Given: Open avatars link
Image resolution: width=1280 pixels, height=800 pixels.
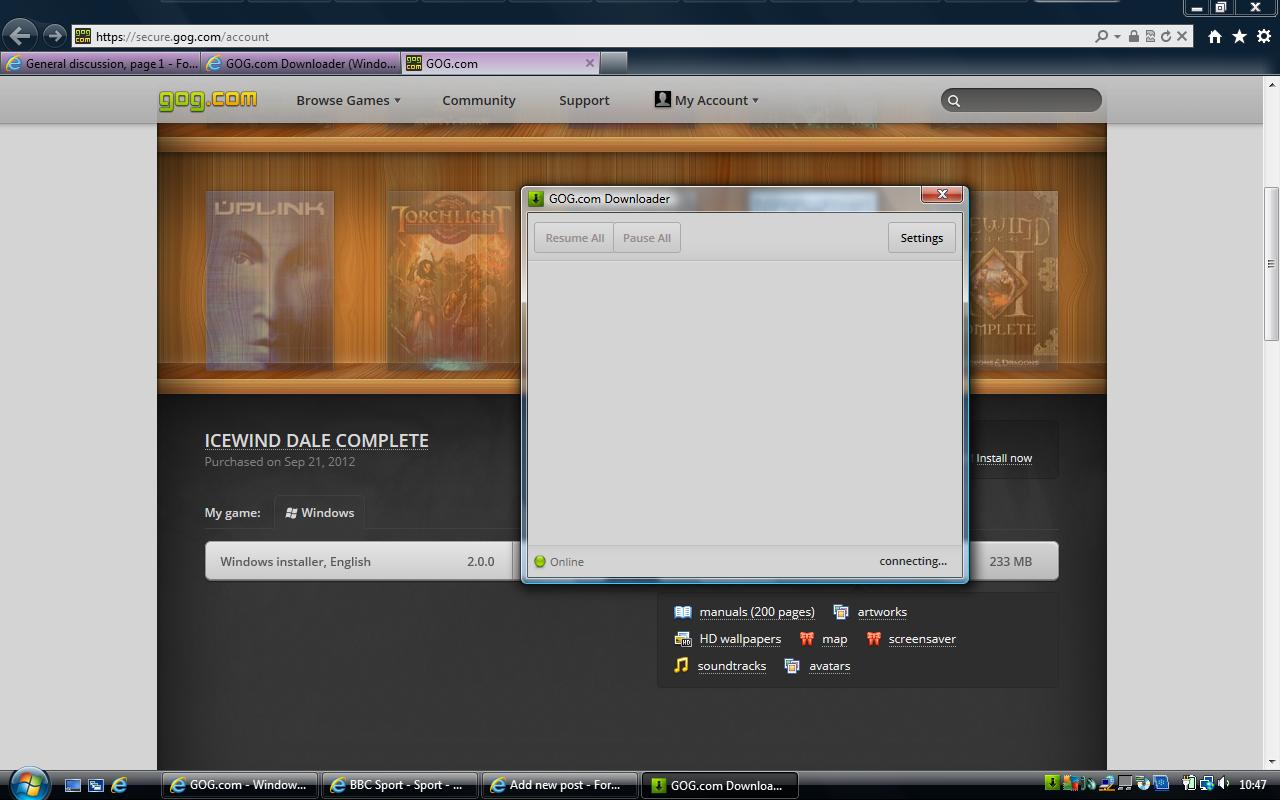Looking at the screenshot, I should [x=830, y=666].
